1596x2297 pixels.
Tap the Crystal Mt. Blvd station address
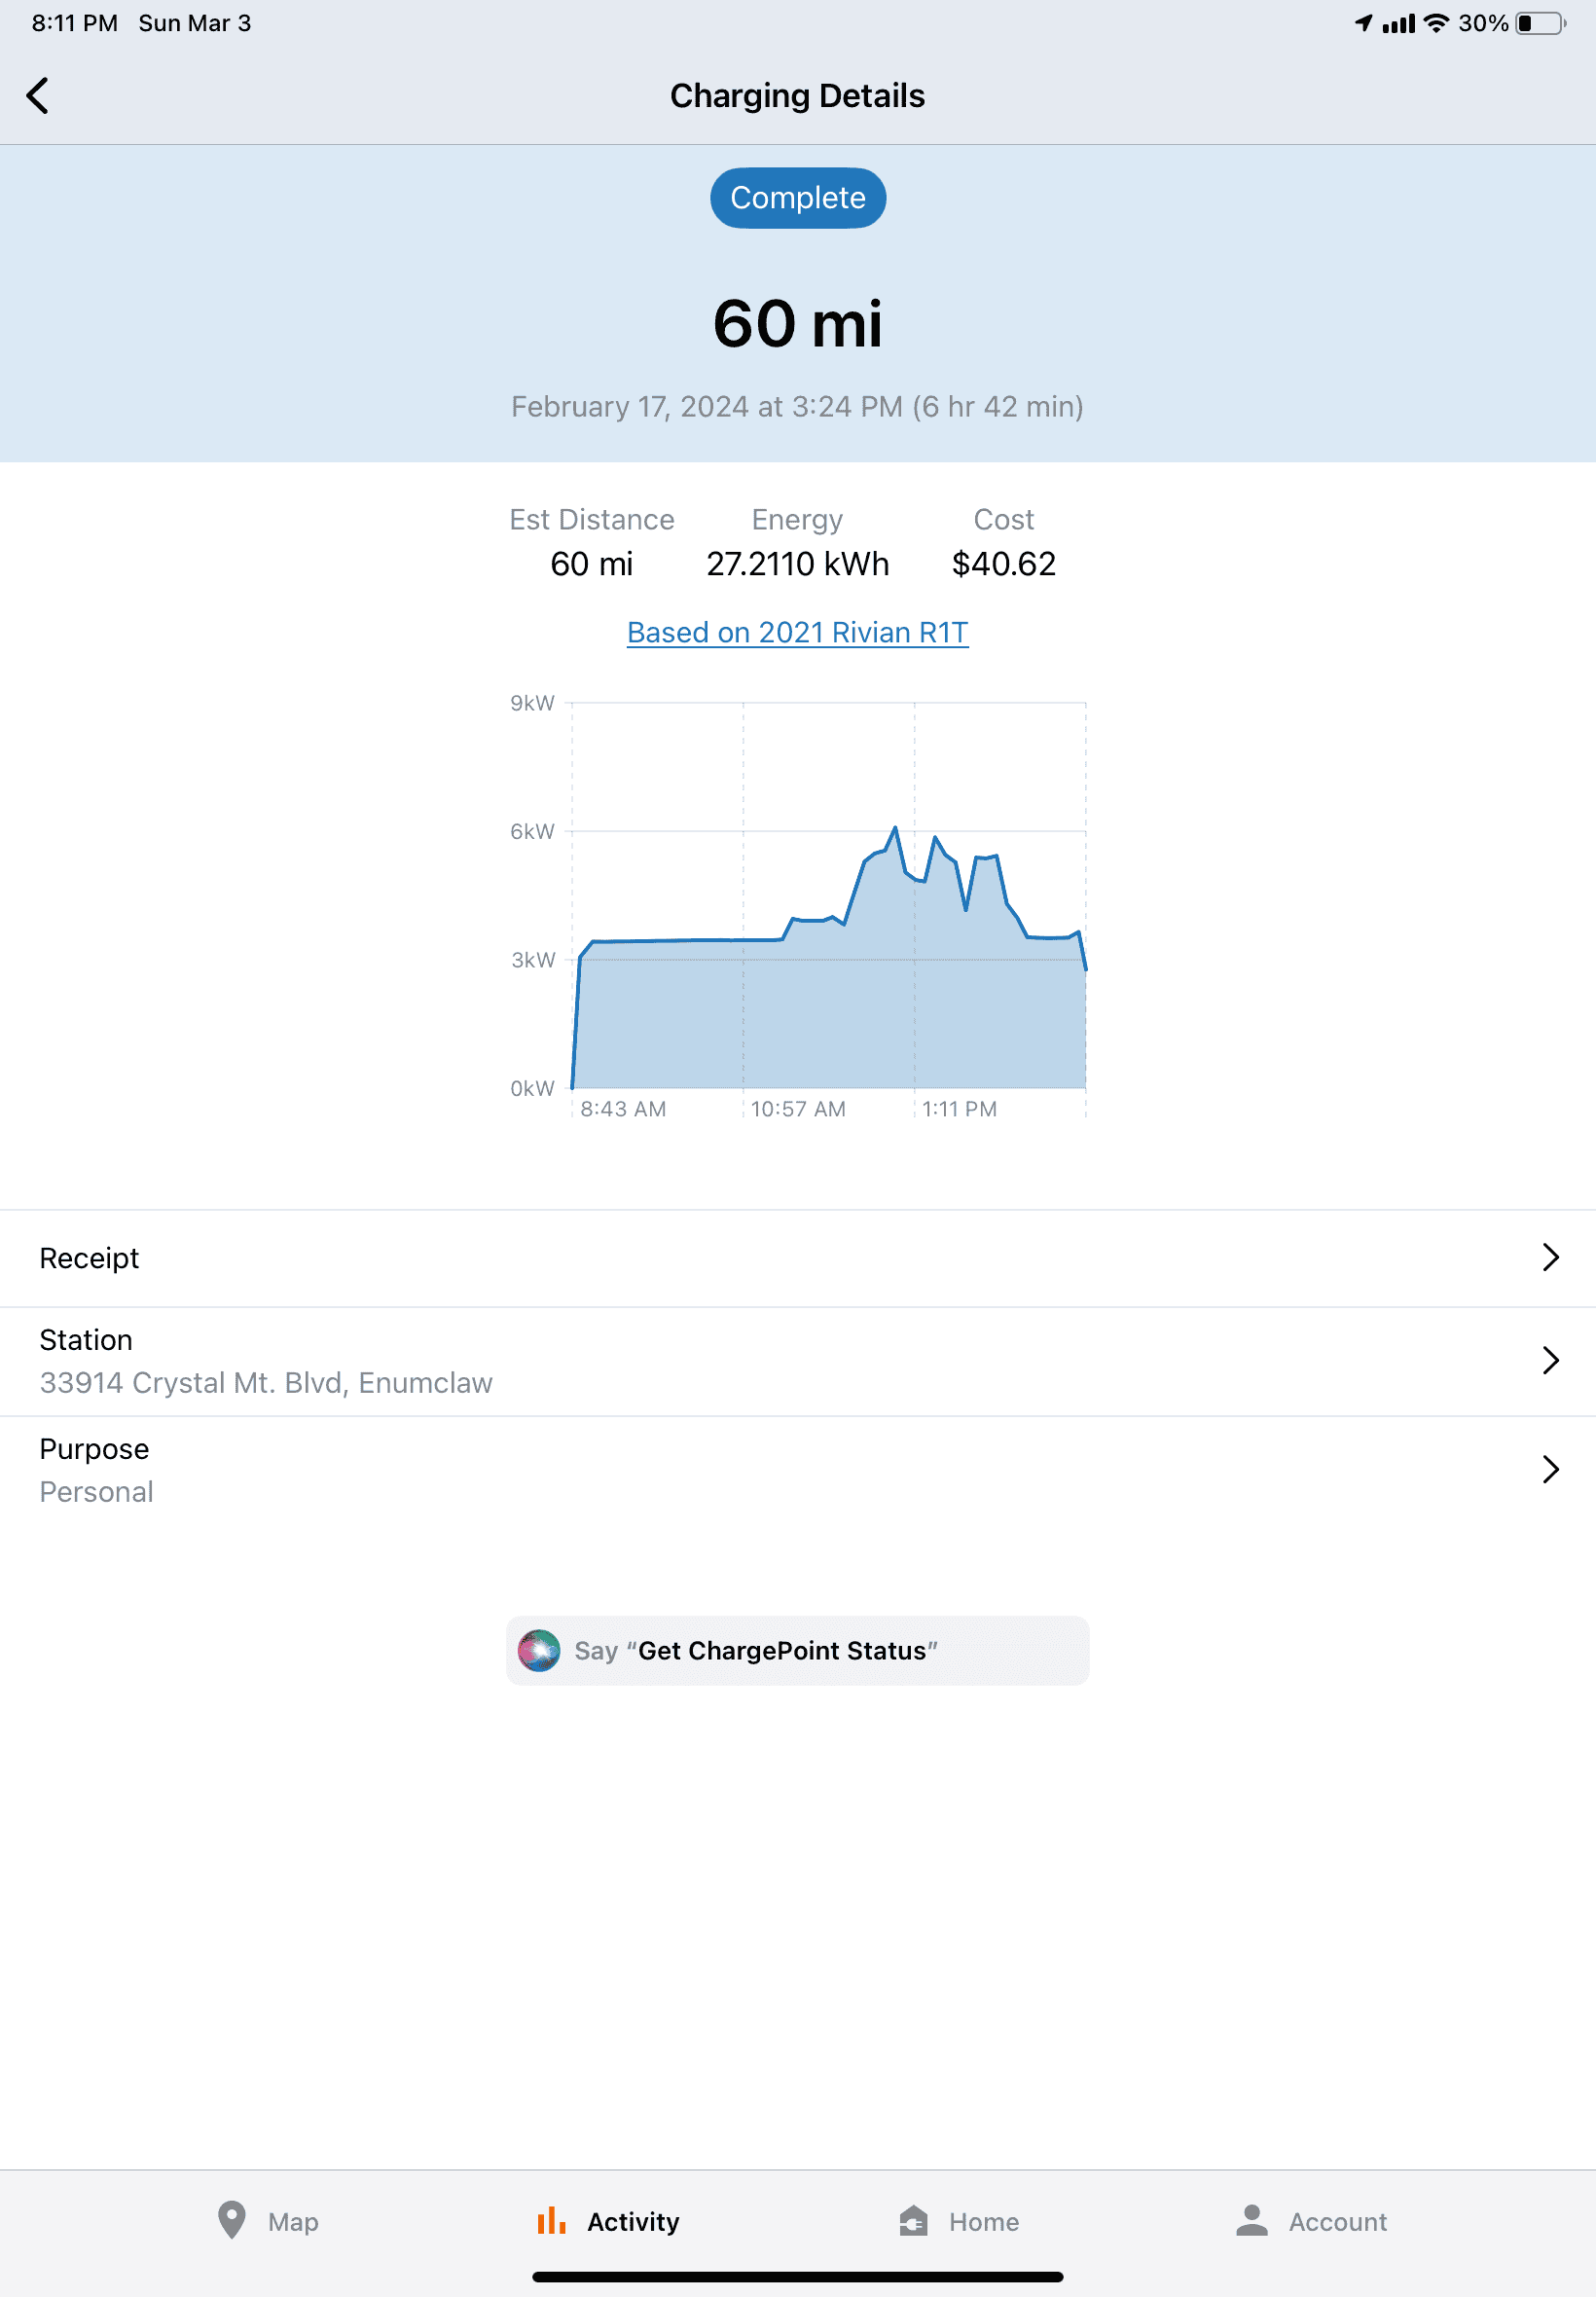point(266,1383)
